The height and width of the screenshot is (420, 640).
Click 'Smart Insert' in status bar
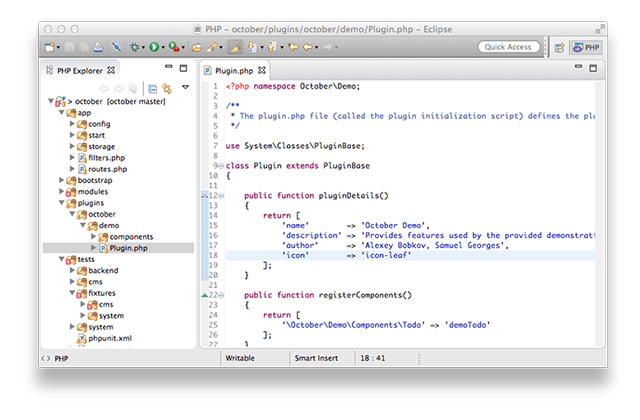coord(316,358)
